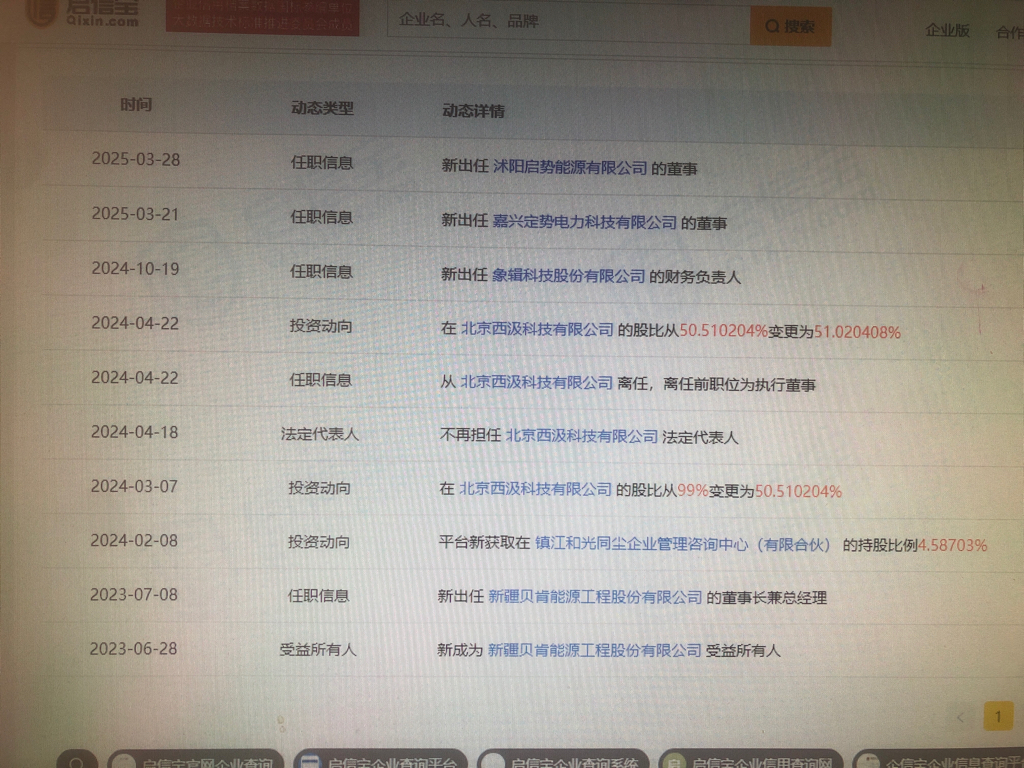Click the red 99% value

[693, 490]
